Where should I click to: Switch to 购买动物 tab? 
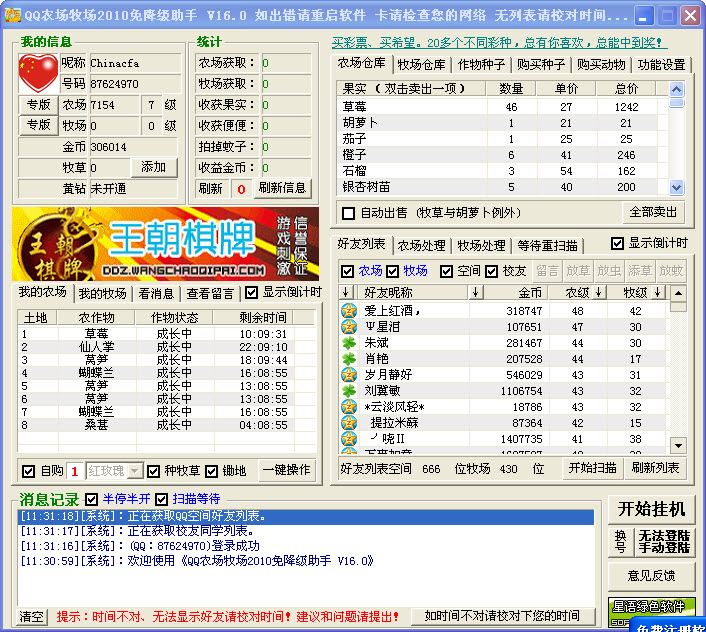point(601,65)
